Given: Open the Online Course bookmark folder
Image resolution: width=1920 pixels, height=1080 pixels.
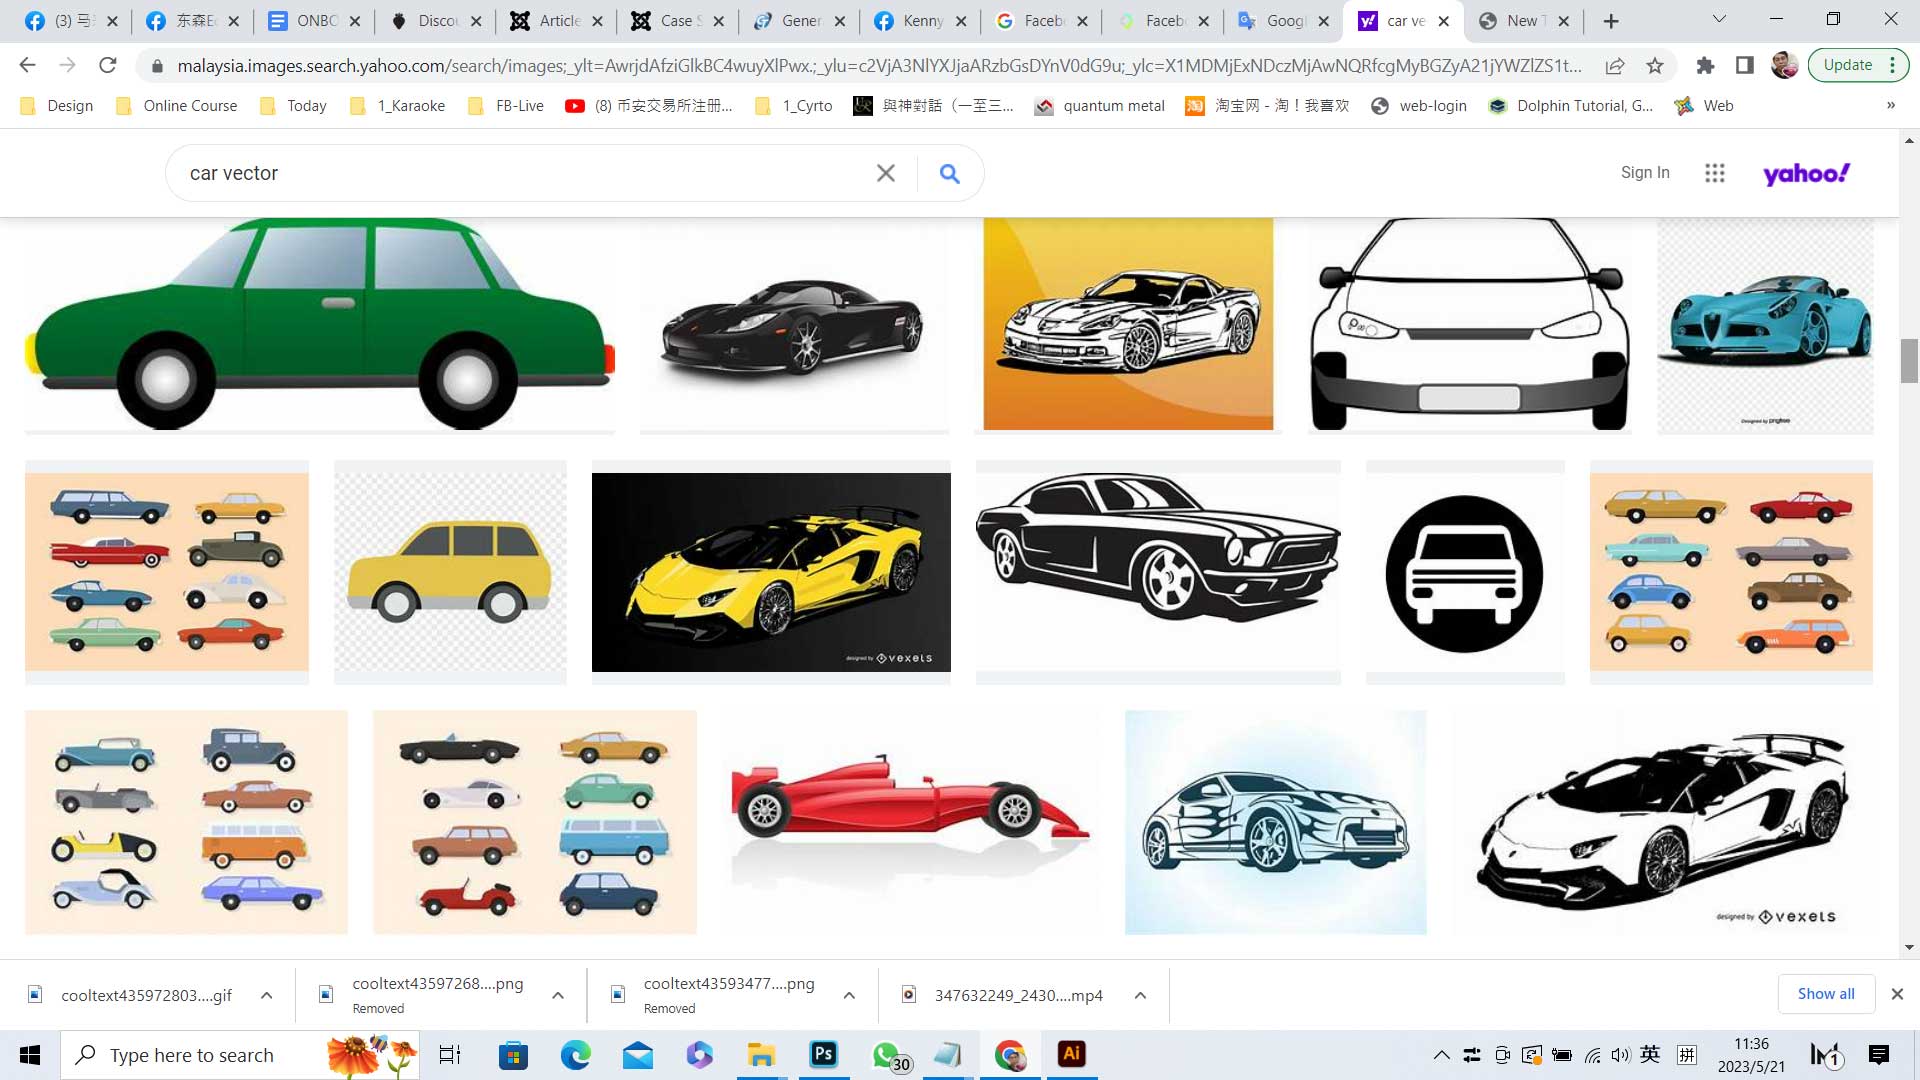Looking at the screenshot, I should coord(177,105).
